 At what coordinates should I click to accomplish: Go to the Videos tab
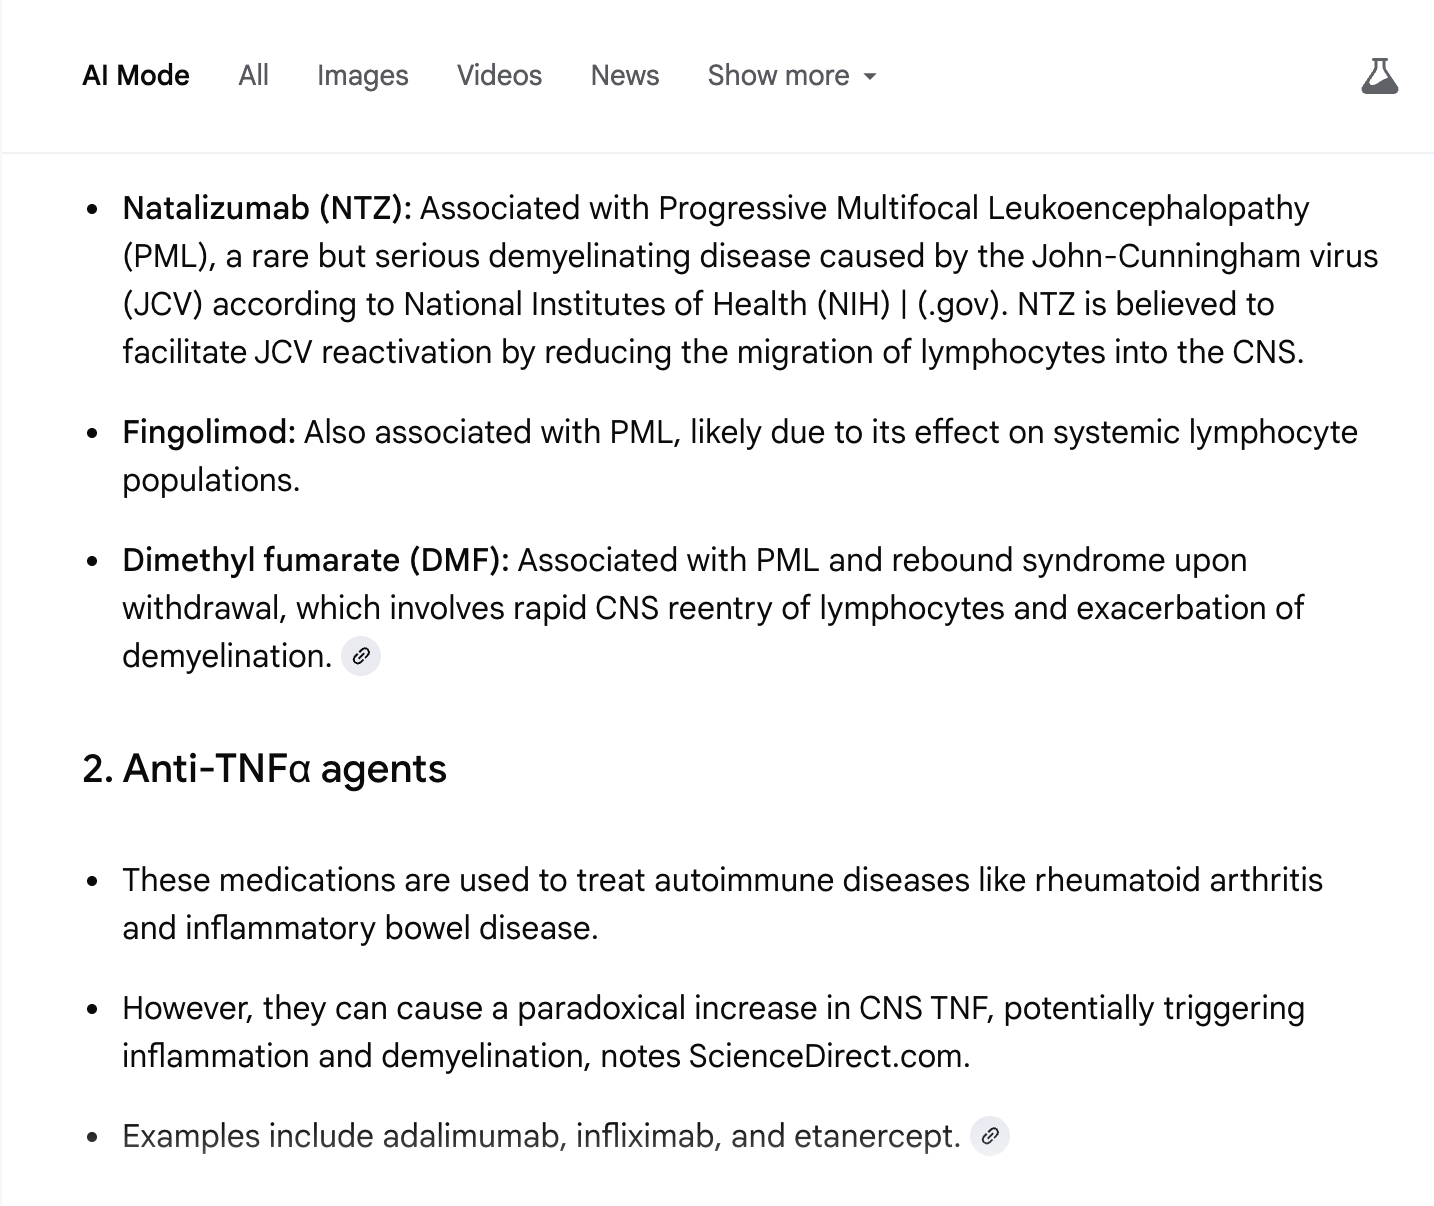[x=499, y=76]
